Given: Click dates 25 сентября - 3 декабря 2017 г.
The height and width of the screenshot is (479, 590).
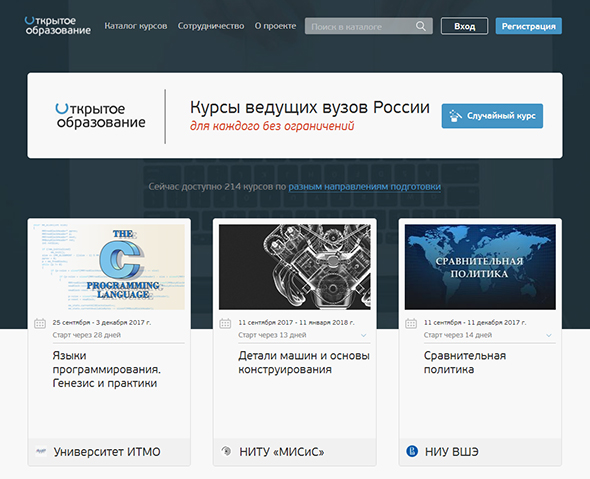Looking at the screenshot, I should pos(102,322).
